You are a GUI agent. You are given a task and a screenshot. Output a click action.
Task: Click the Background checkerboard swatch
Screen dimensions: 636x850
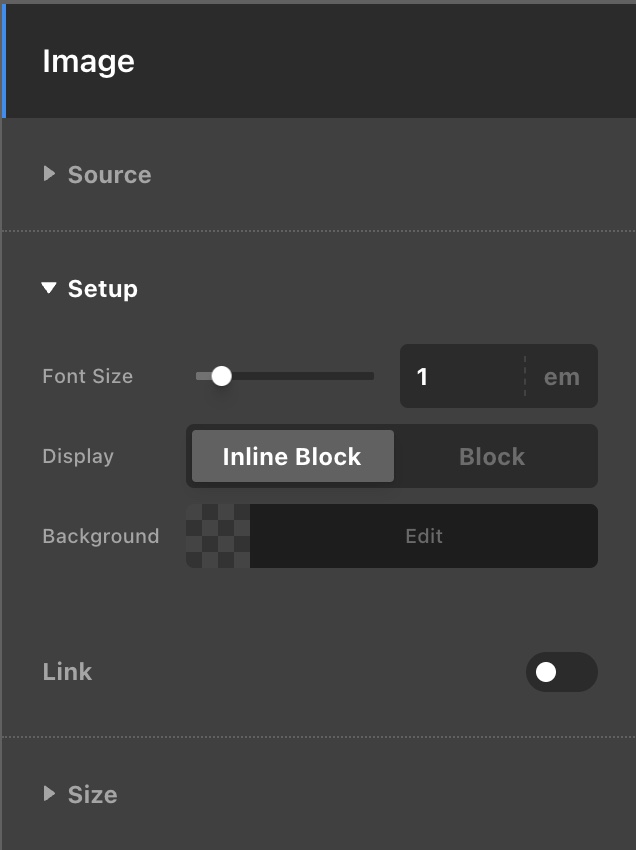tap(218, 536)
